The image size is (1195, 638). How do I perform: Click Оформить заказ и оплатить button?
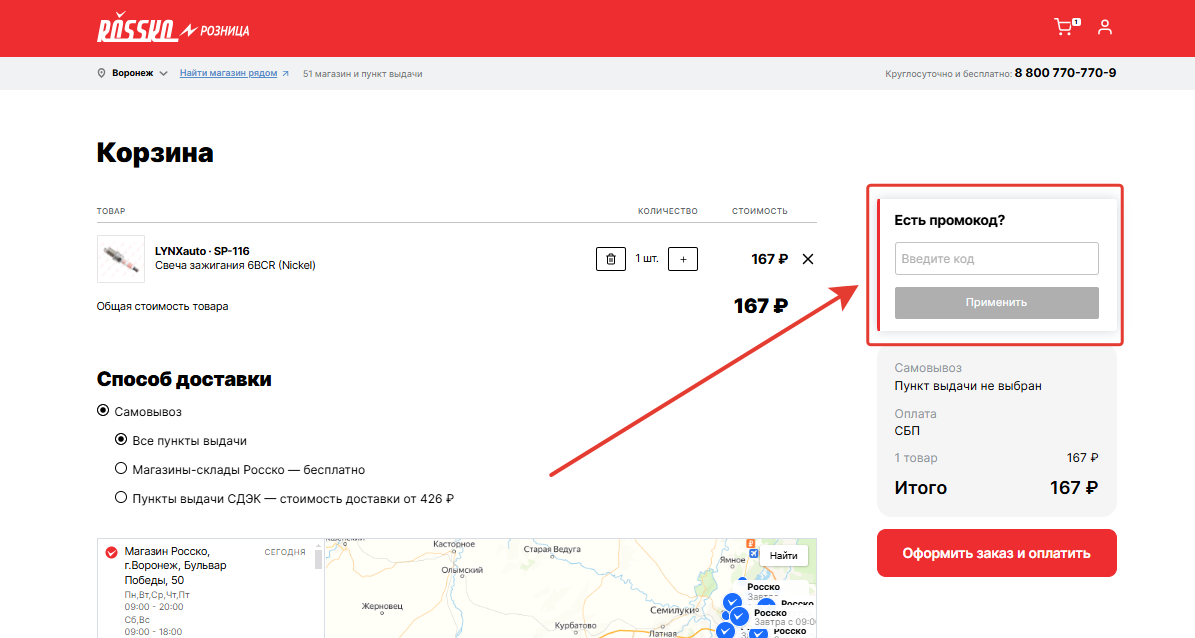pyautogui.click(x=996, y=553)
